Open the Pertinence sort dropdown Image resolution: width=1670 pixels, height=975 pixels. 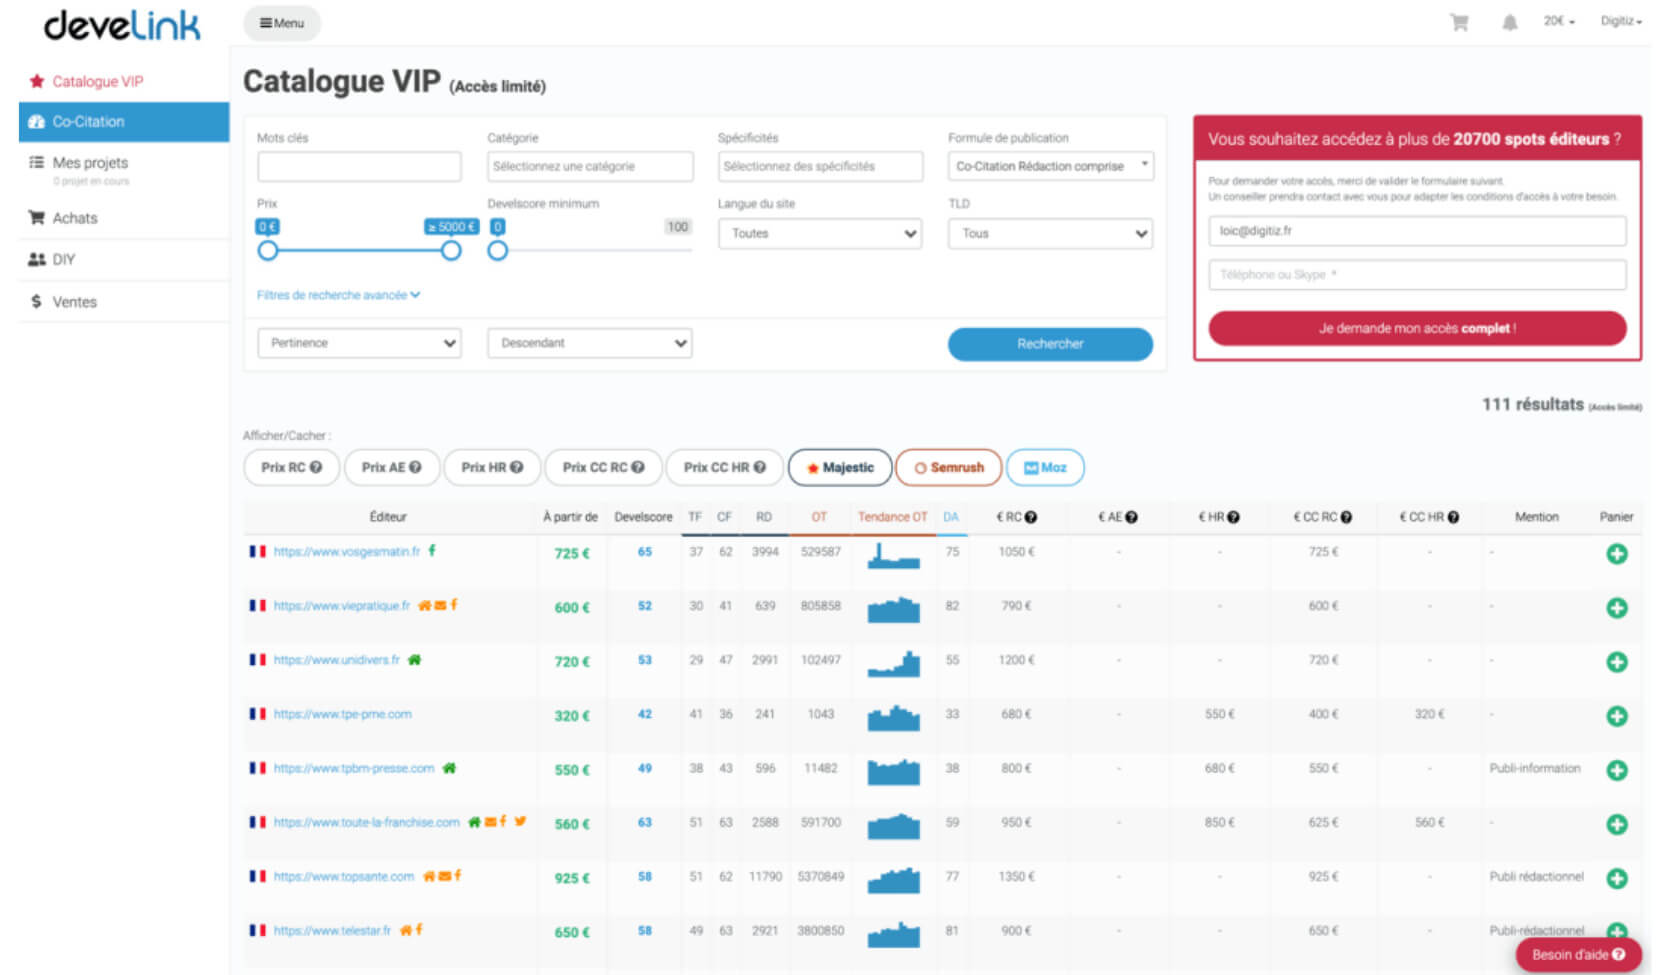click(x=359, y=343)
